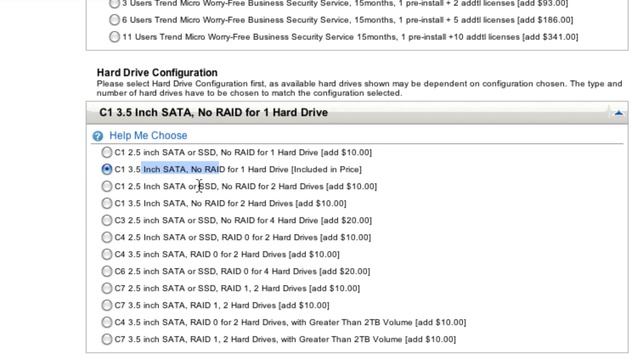Click '[add $341.00]' price text

coord(550,37)
